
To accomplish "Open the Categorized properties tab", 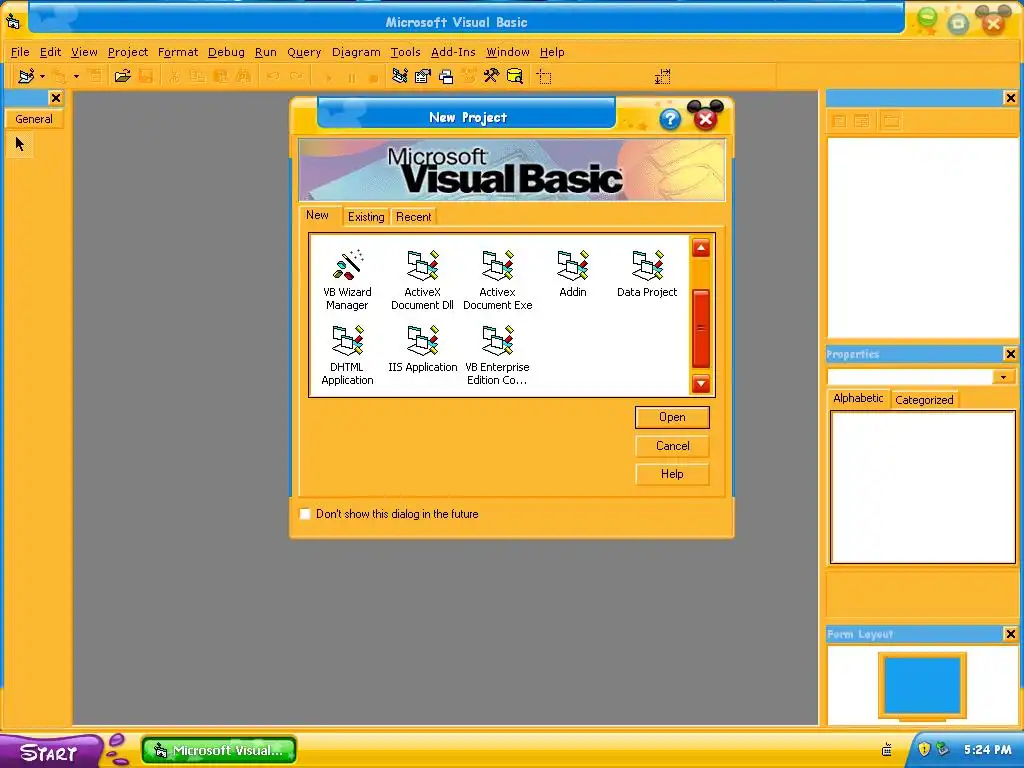I will [924, 400].
